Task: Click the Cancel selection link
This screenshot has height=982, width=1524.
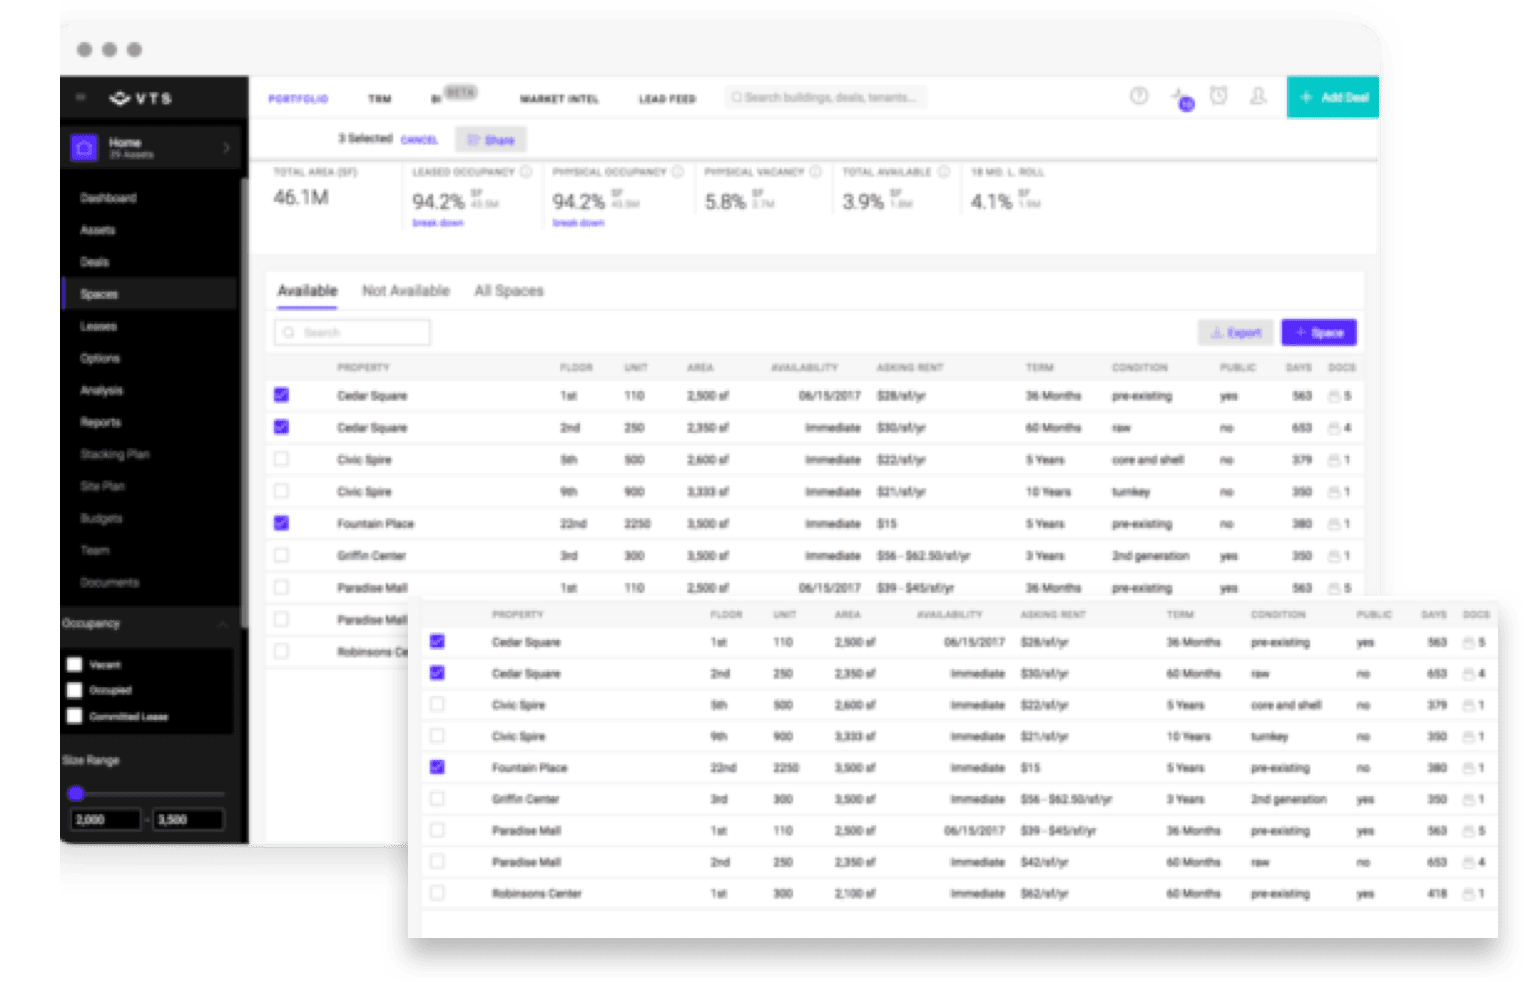Action: [419, 140]
